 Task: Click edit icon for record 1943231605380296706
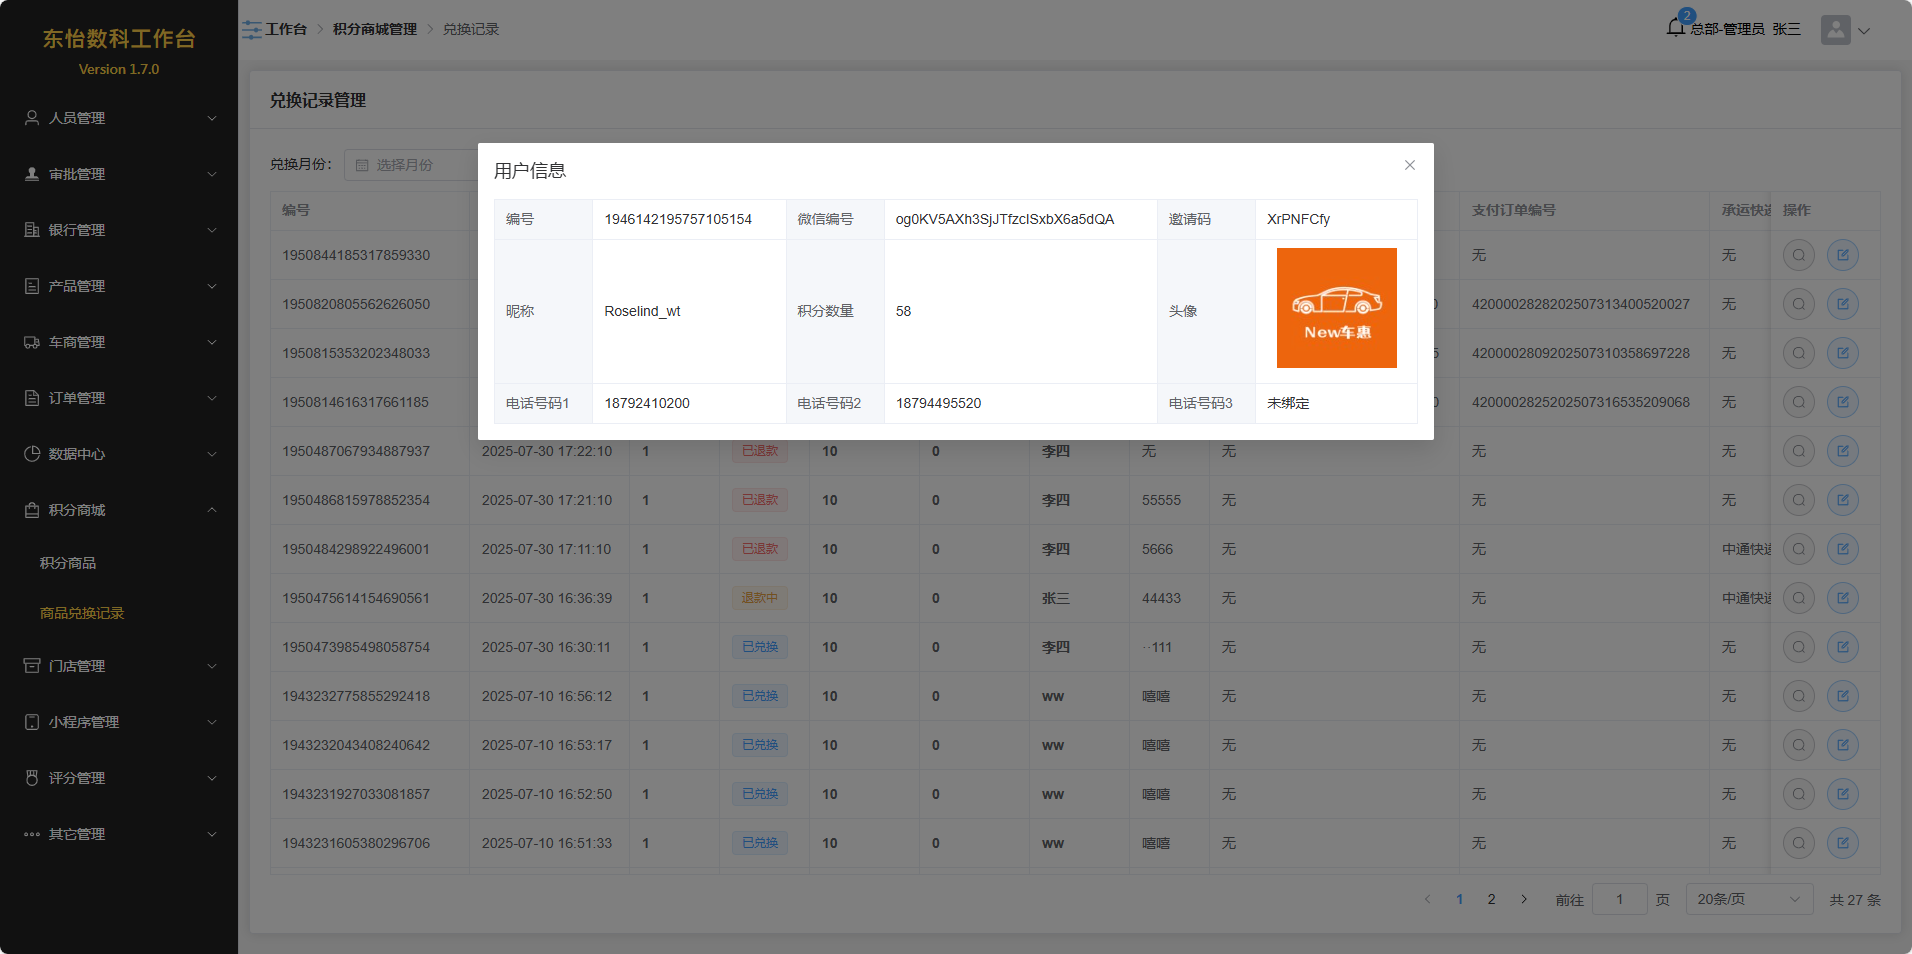tap(1842, 843)
